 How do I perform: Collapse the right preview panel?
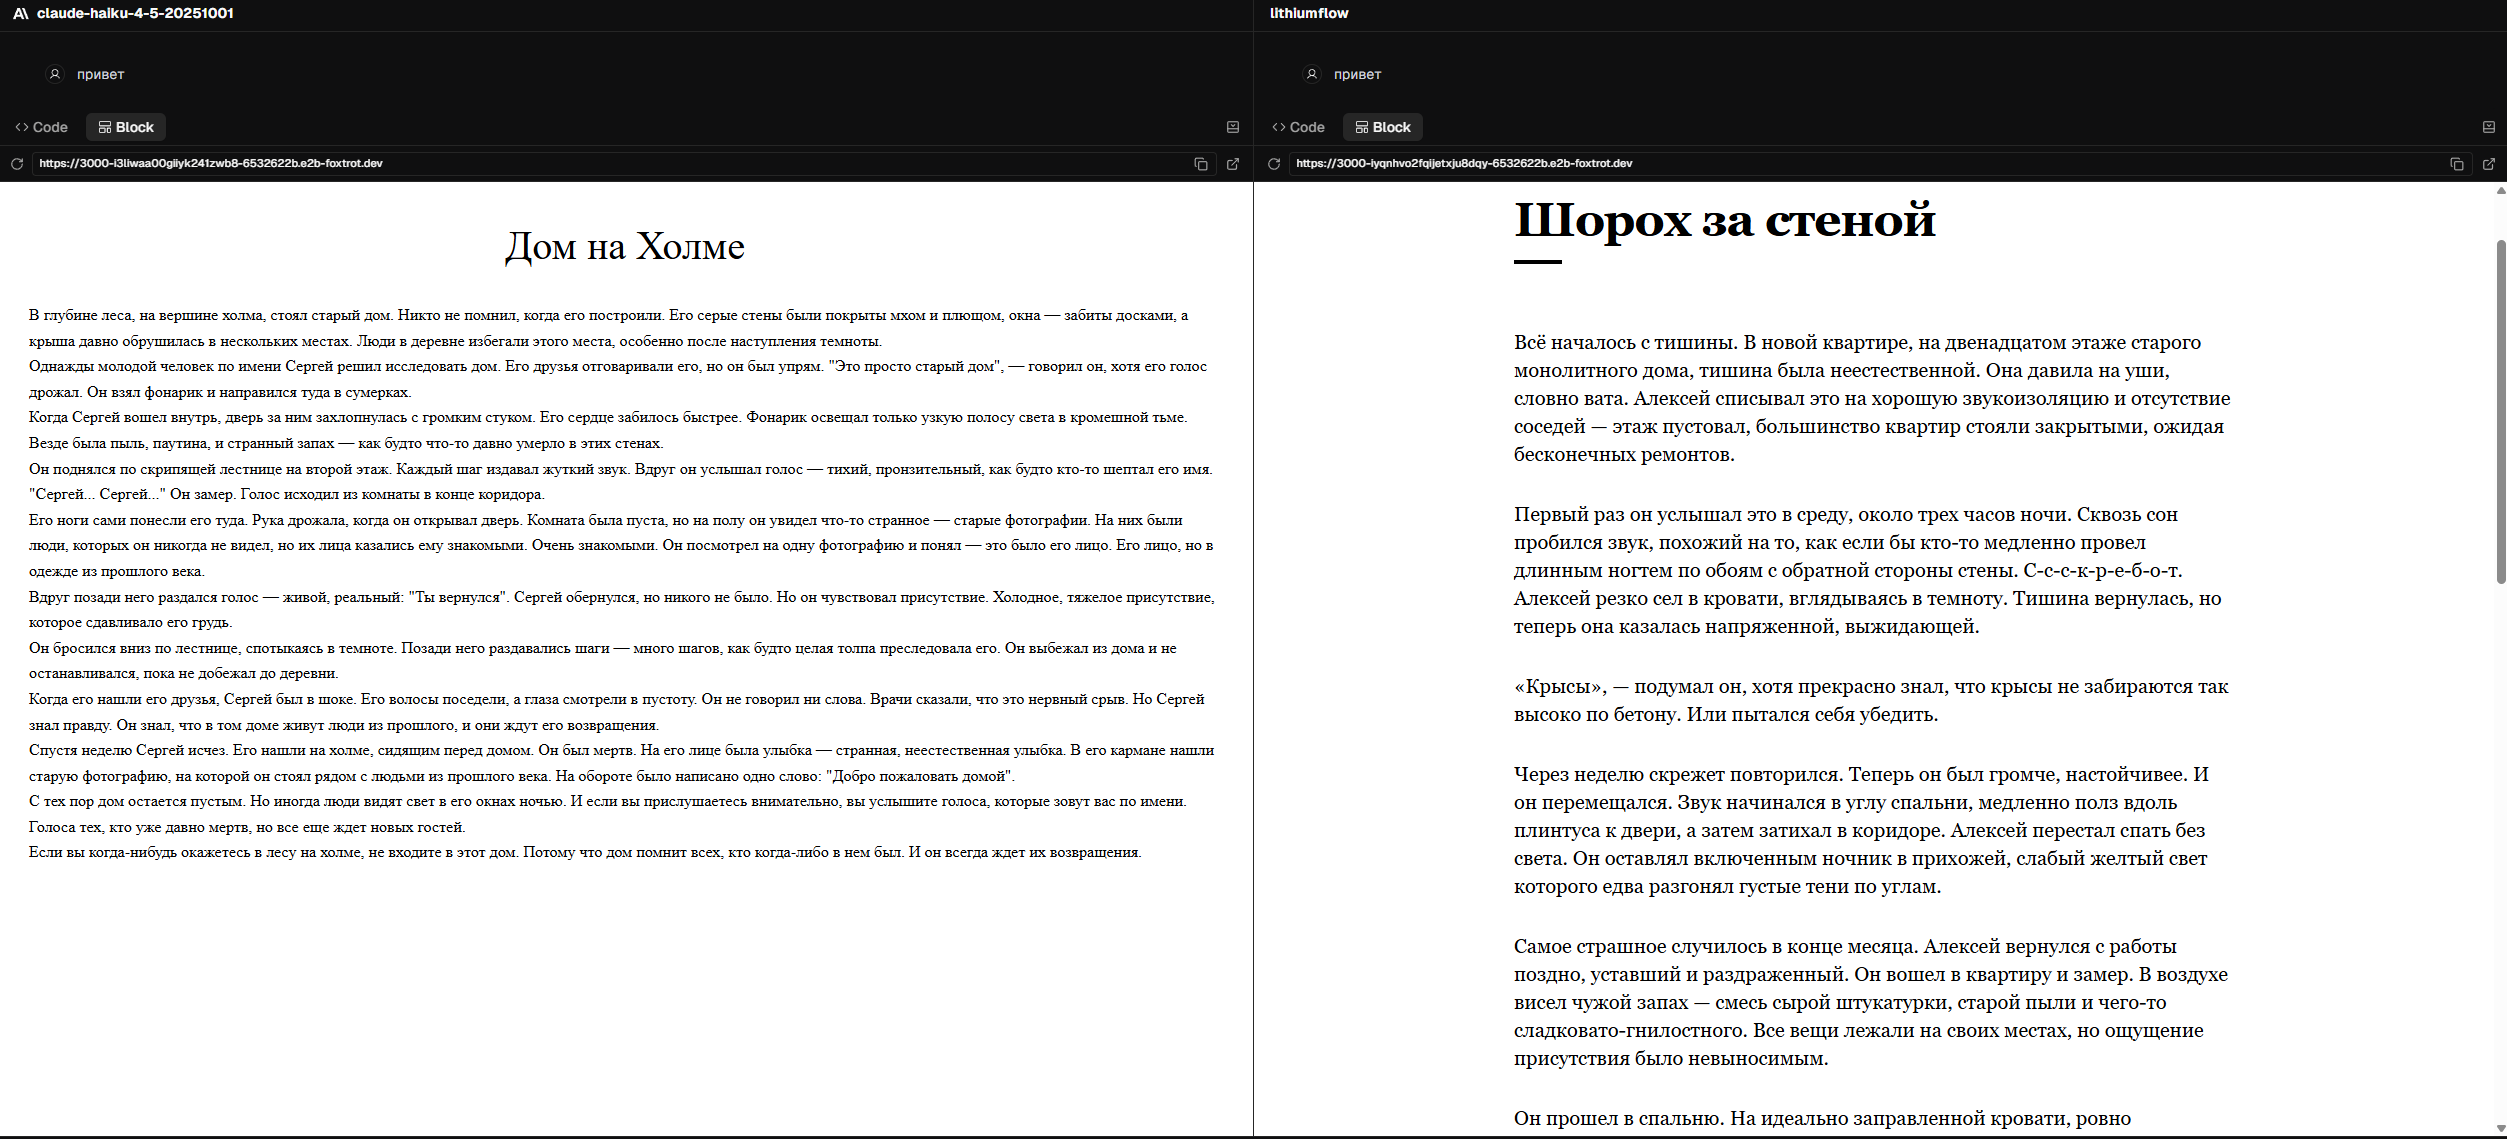[2489, 127]
